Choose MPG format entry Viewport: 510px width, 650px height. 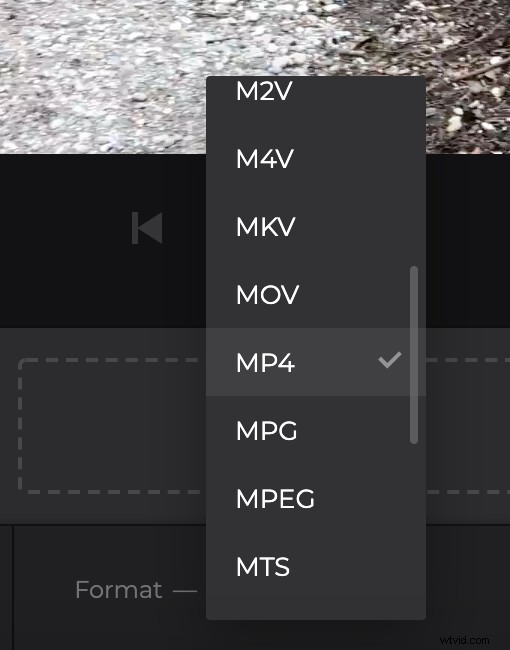(316, 430)
